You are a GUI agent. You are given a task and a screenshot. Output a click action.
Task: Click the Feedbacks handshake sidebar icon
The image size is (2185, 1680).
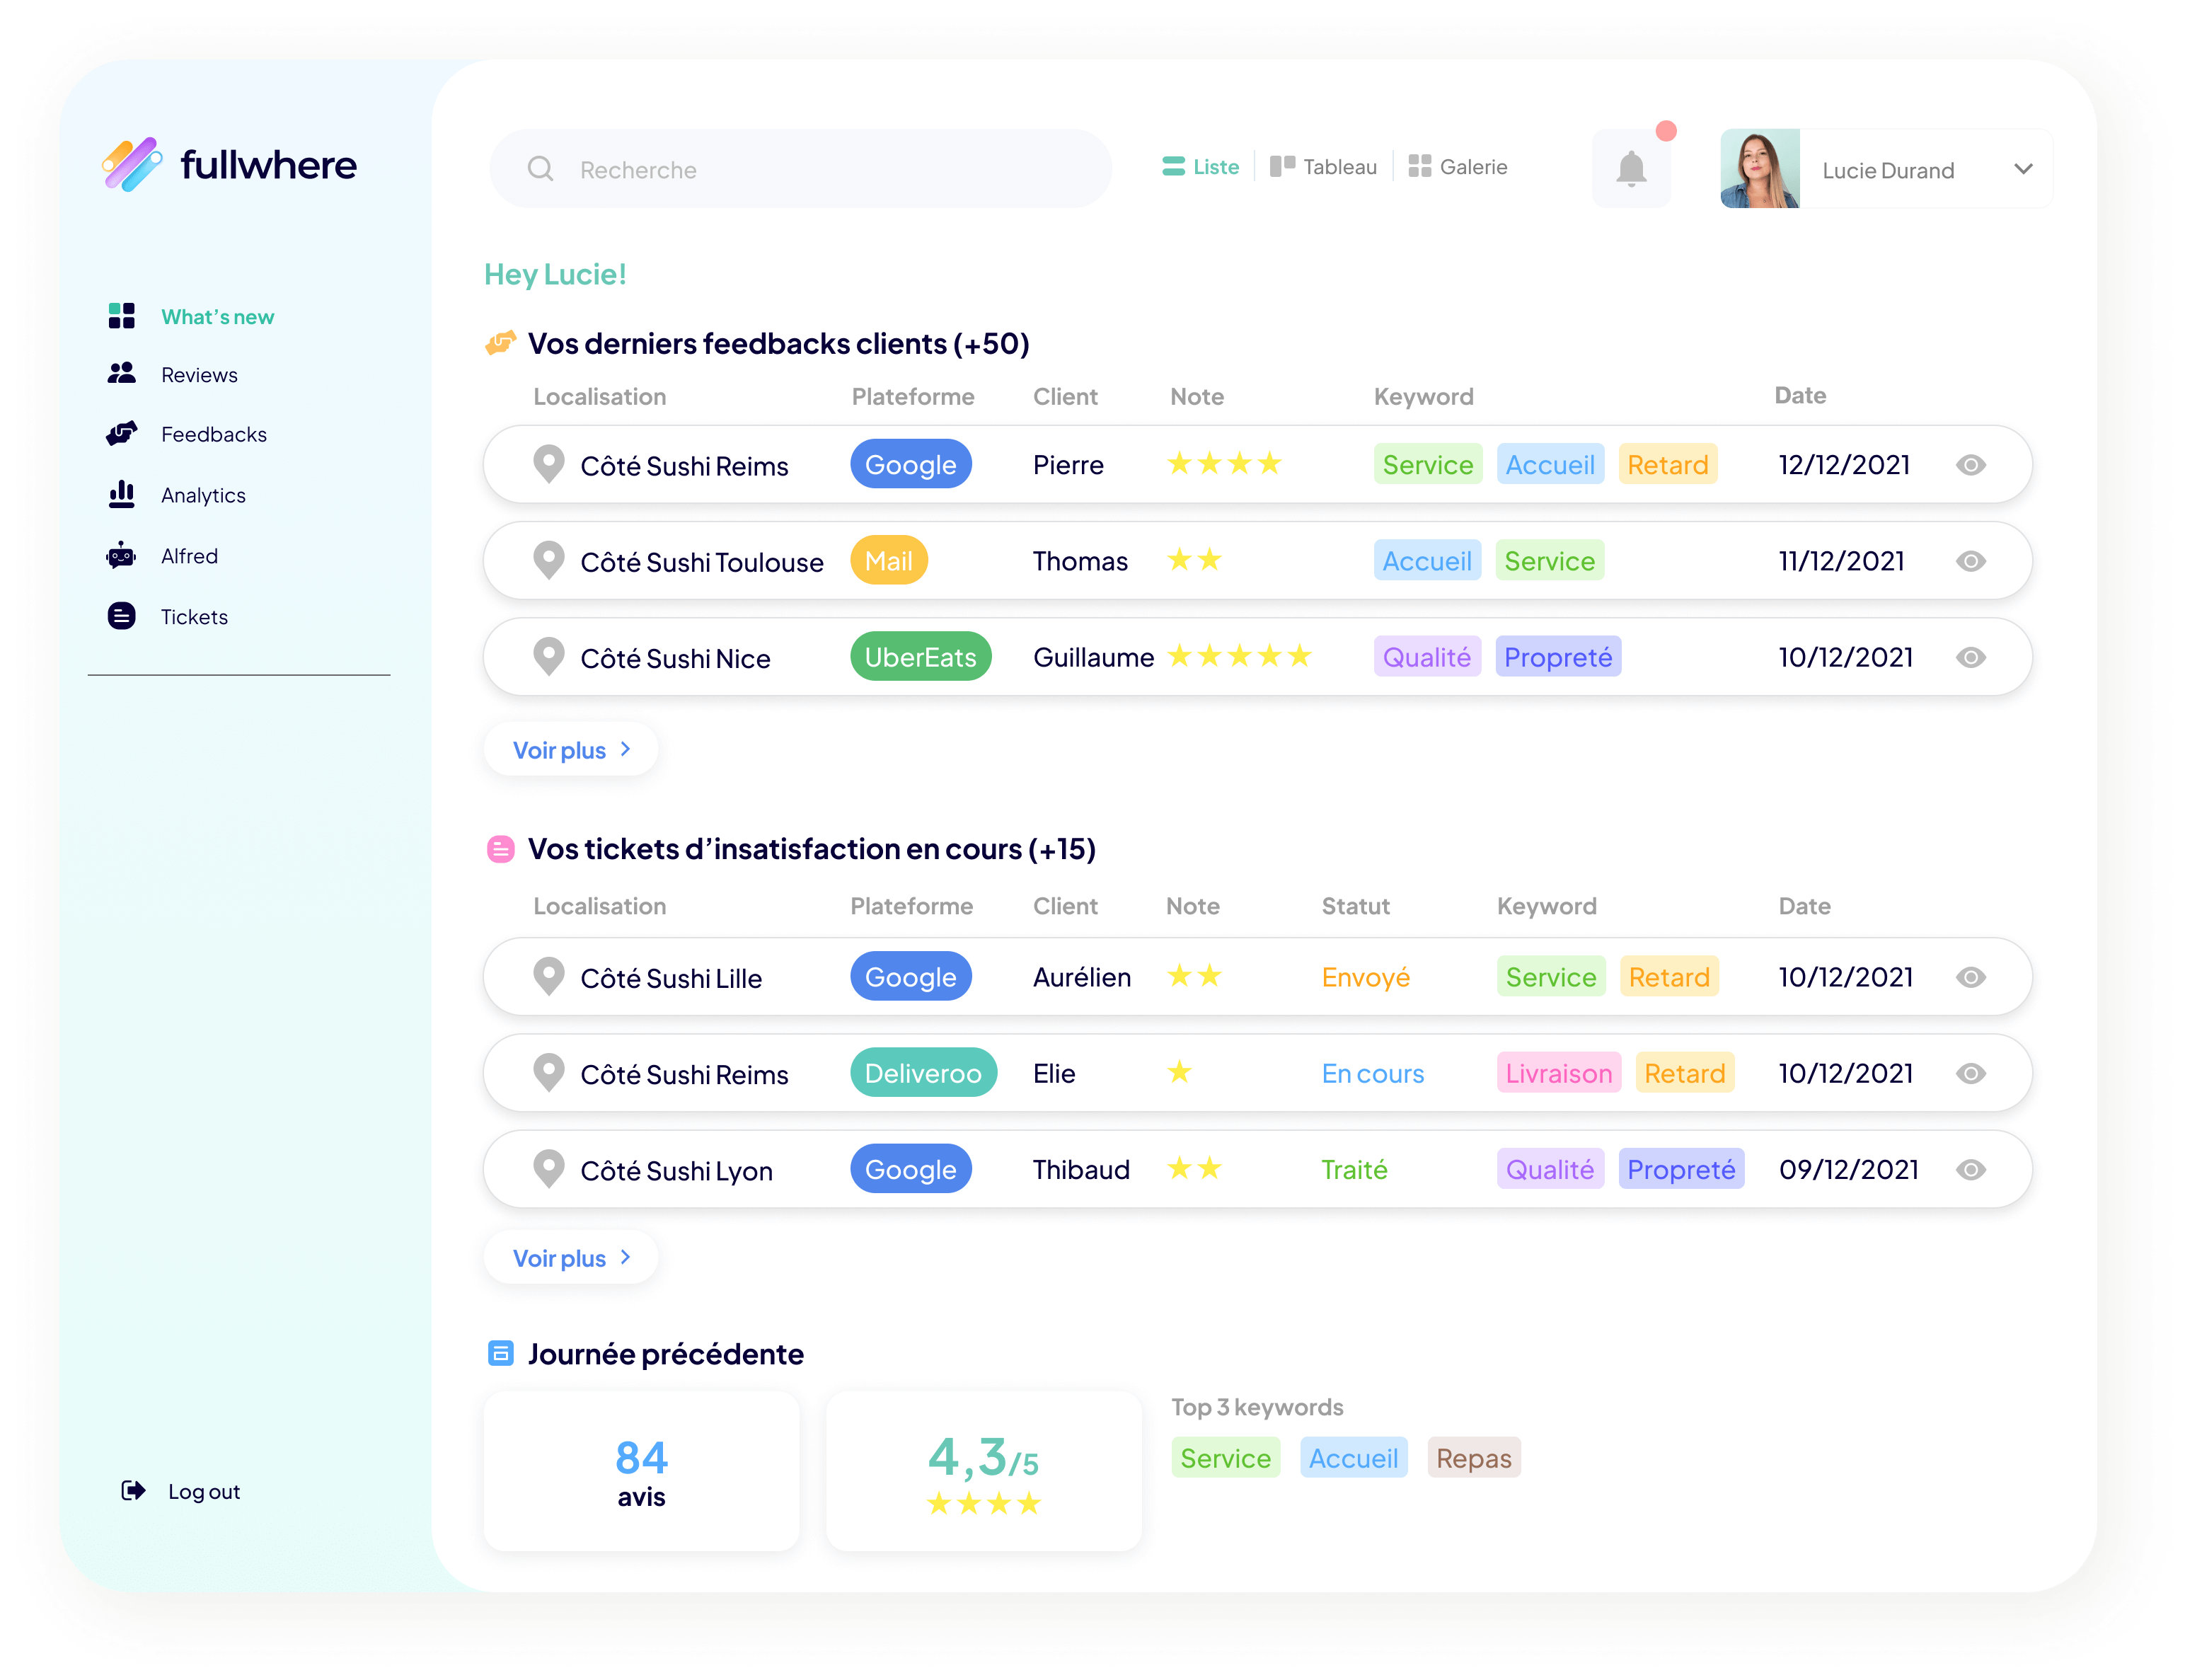122,434
